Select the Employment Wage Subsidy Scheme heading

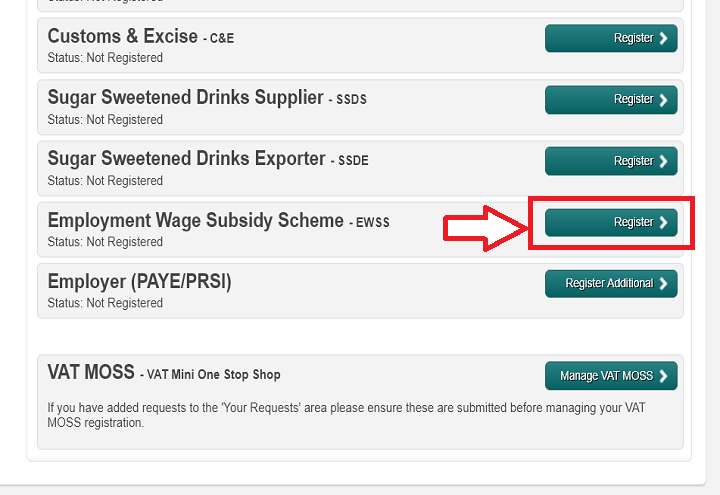pyautogui.click(x=196, y=220)
